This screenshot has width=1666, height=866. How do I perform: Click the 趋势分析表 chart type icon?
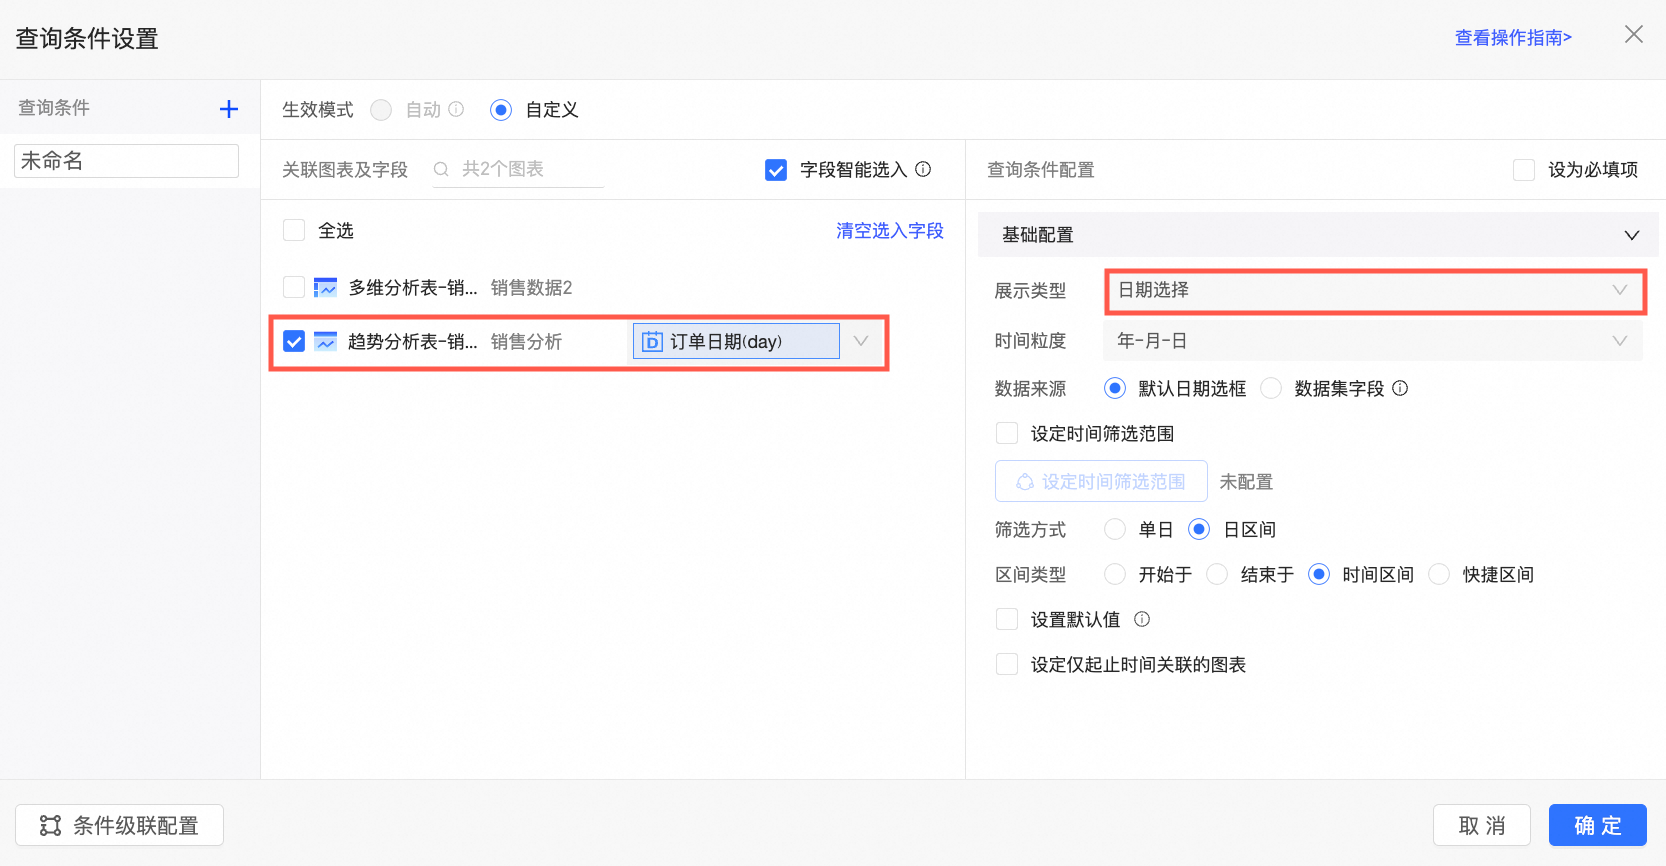point(326,341)
